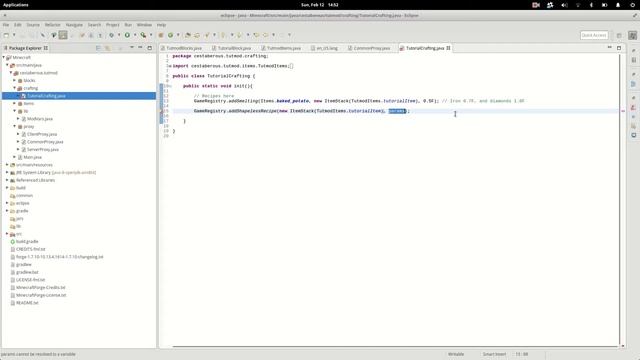This screenshot has height=360, width=640.
Task: Click the Debug bug toolbar icon
Action: [x=111, y=35]
